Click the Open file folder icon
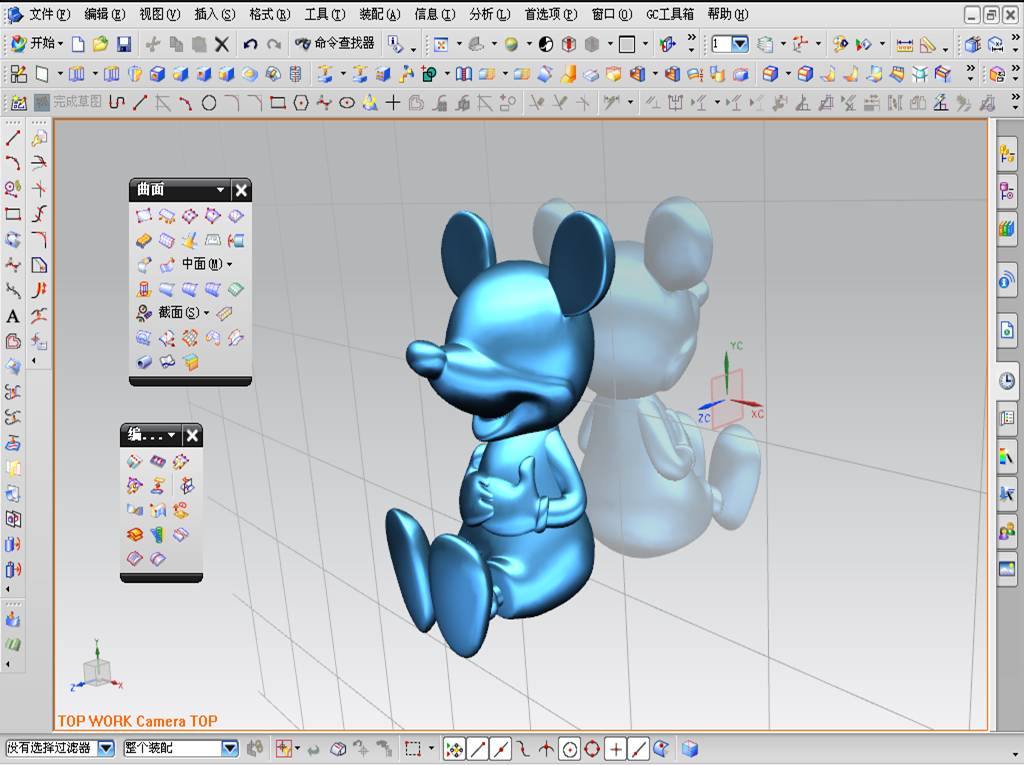This screenshot has width=1024, height=765. pyautogui.click(x=100, y=44)
